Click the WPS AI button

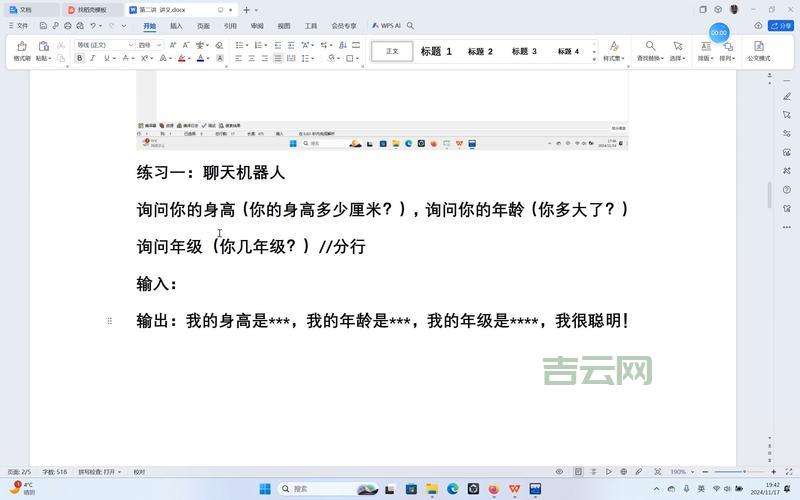pyautogui.click(x=386, y=26)
